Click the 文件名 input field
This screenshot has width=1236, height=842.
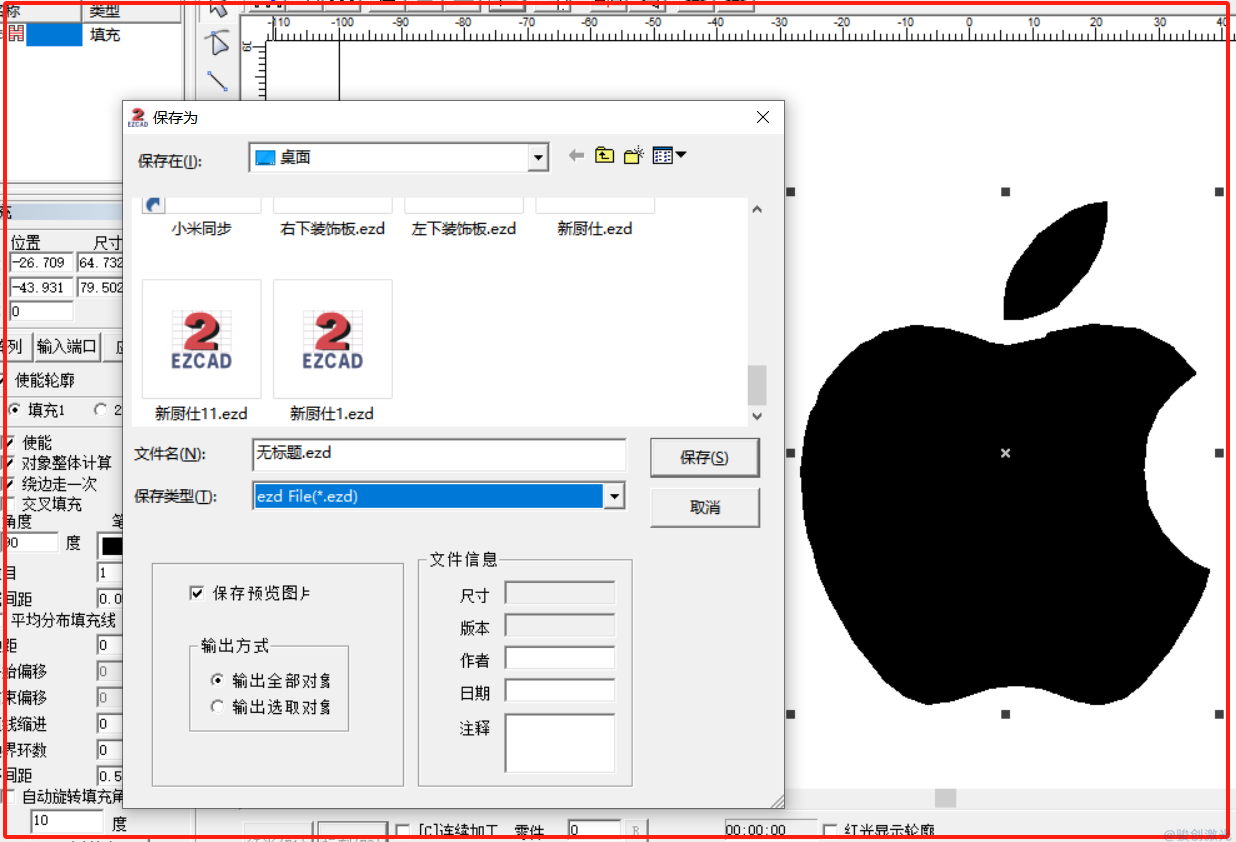pos(439,453)
